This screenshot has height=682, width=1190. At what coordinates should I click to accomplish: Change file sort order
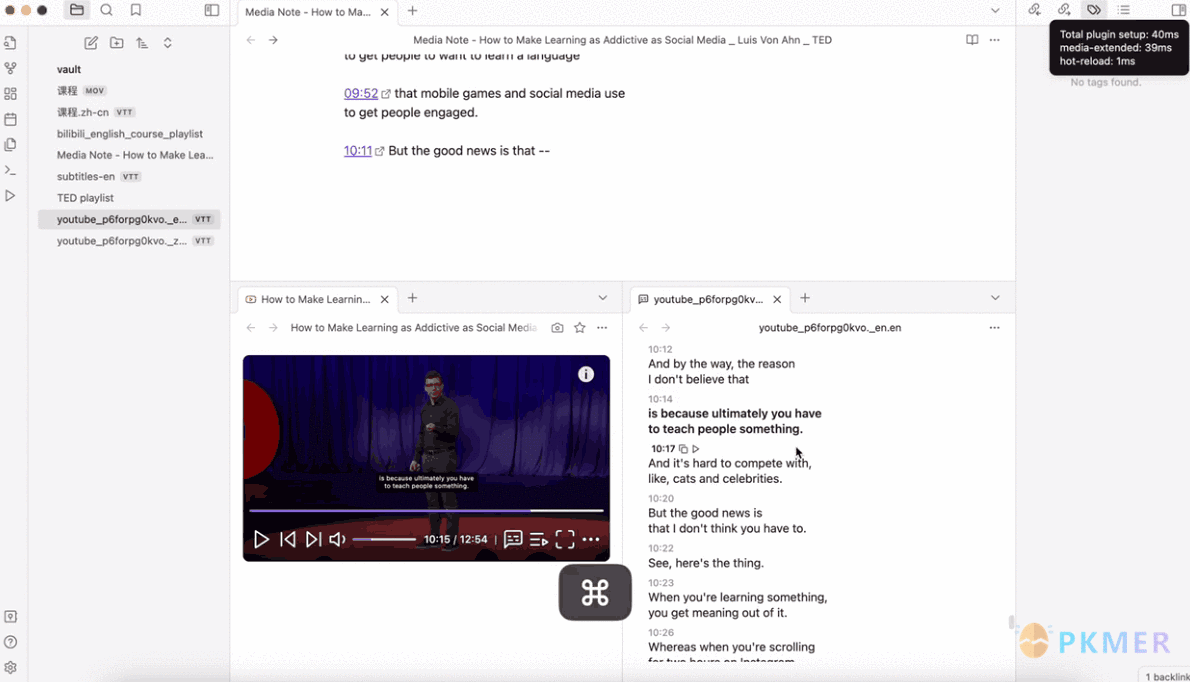click(142, 42)
